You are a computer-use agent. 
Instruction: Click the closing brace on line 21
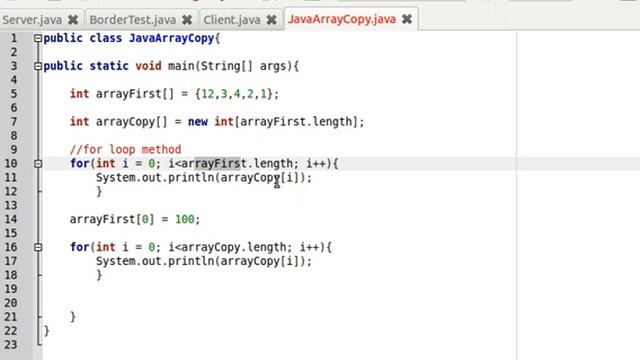(x=73, y=317)
